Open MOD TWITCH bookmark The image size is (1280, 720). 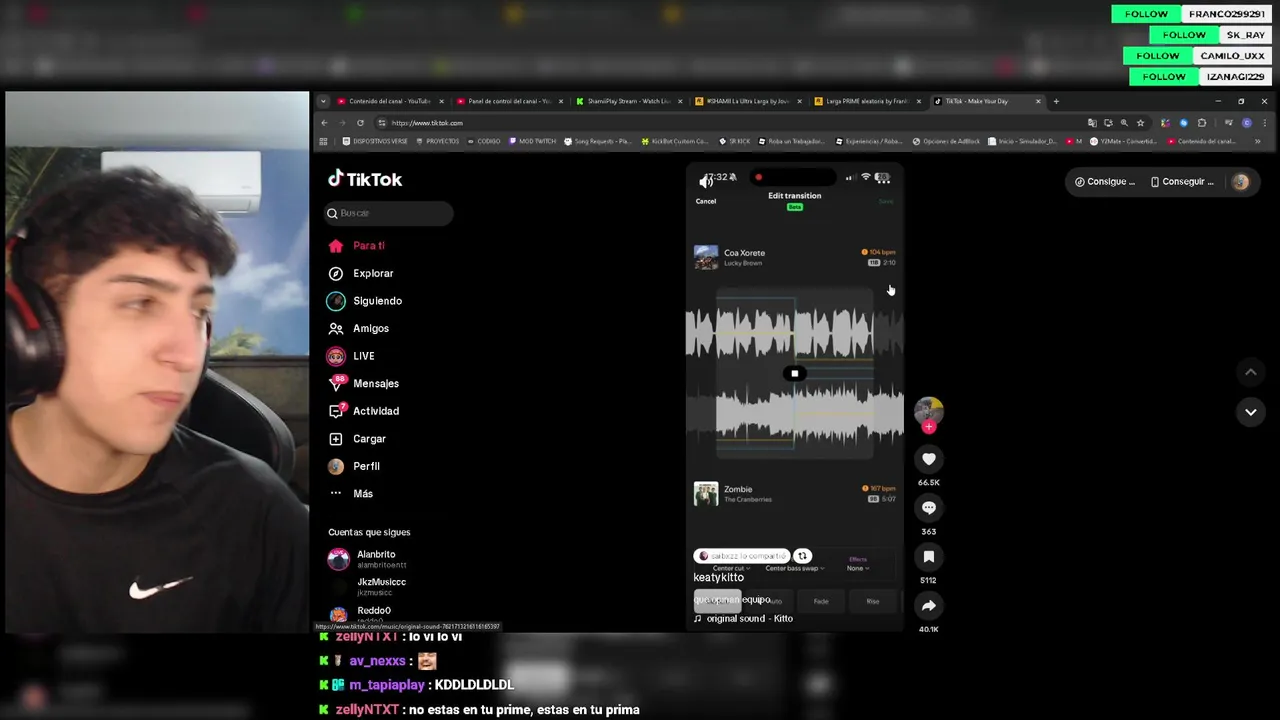pyautogui.click(x=532, y=141)
